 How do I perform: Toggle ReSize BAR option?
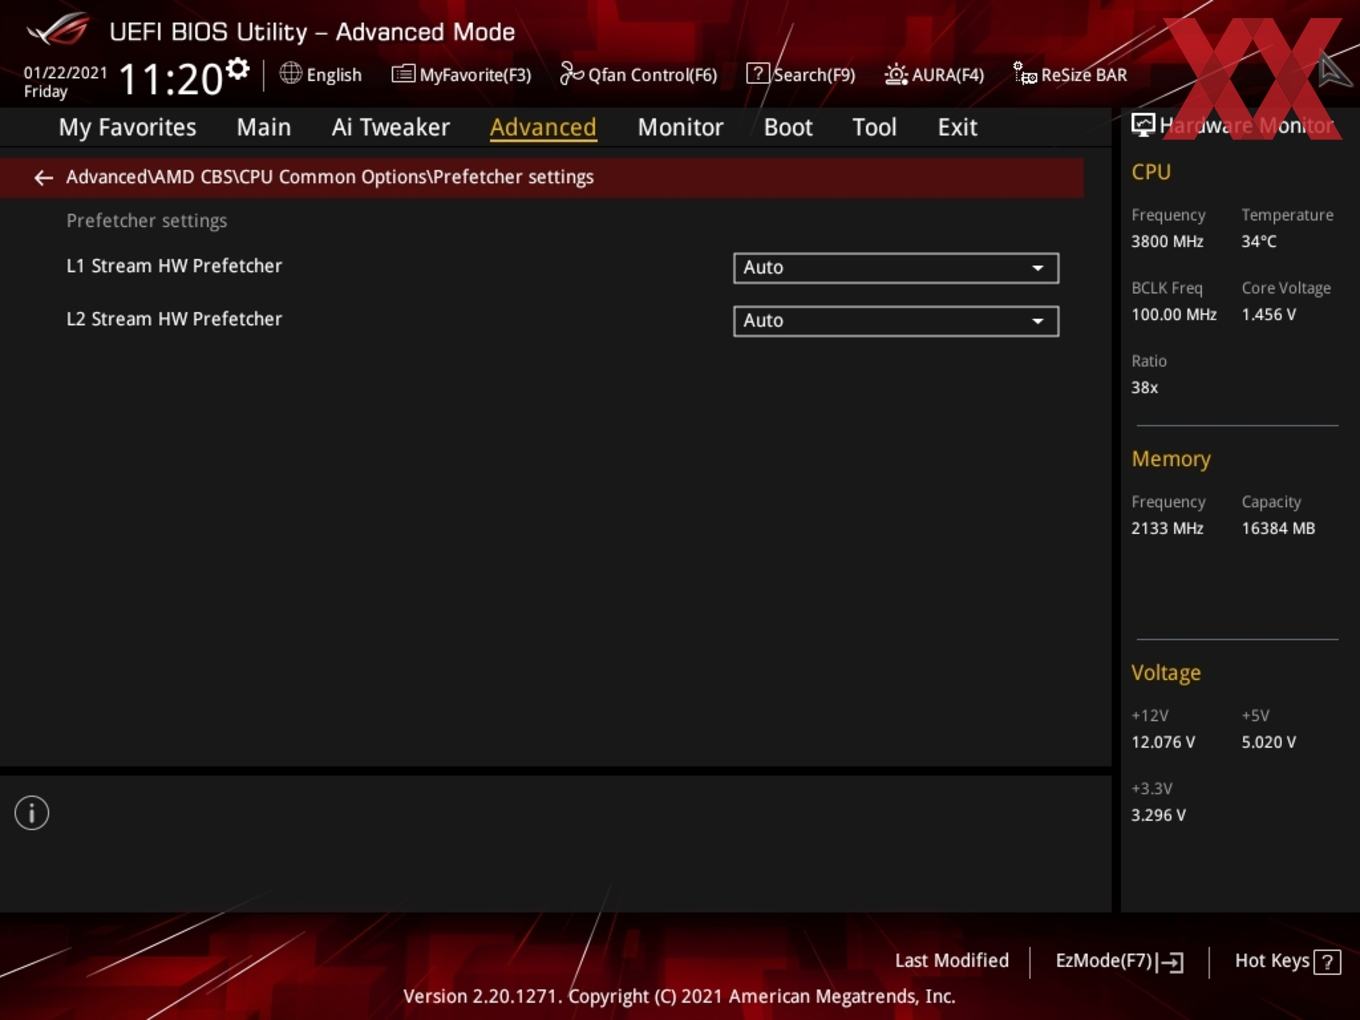tap(1070, 74)
